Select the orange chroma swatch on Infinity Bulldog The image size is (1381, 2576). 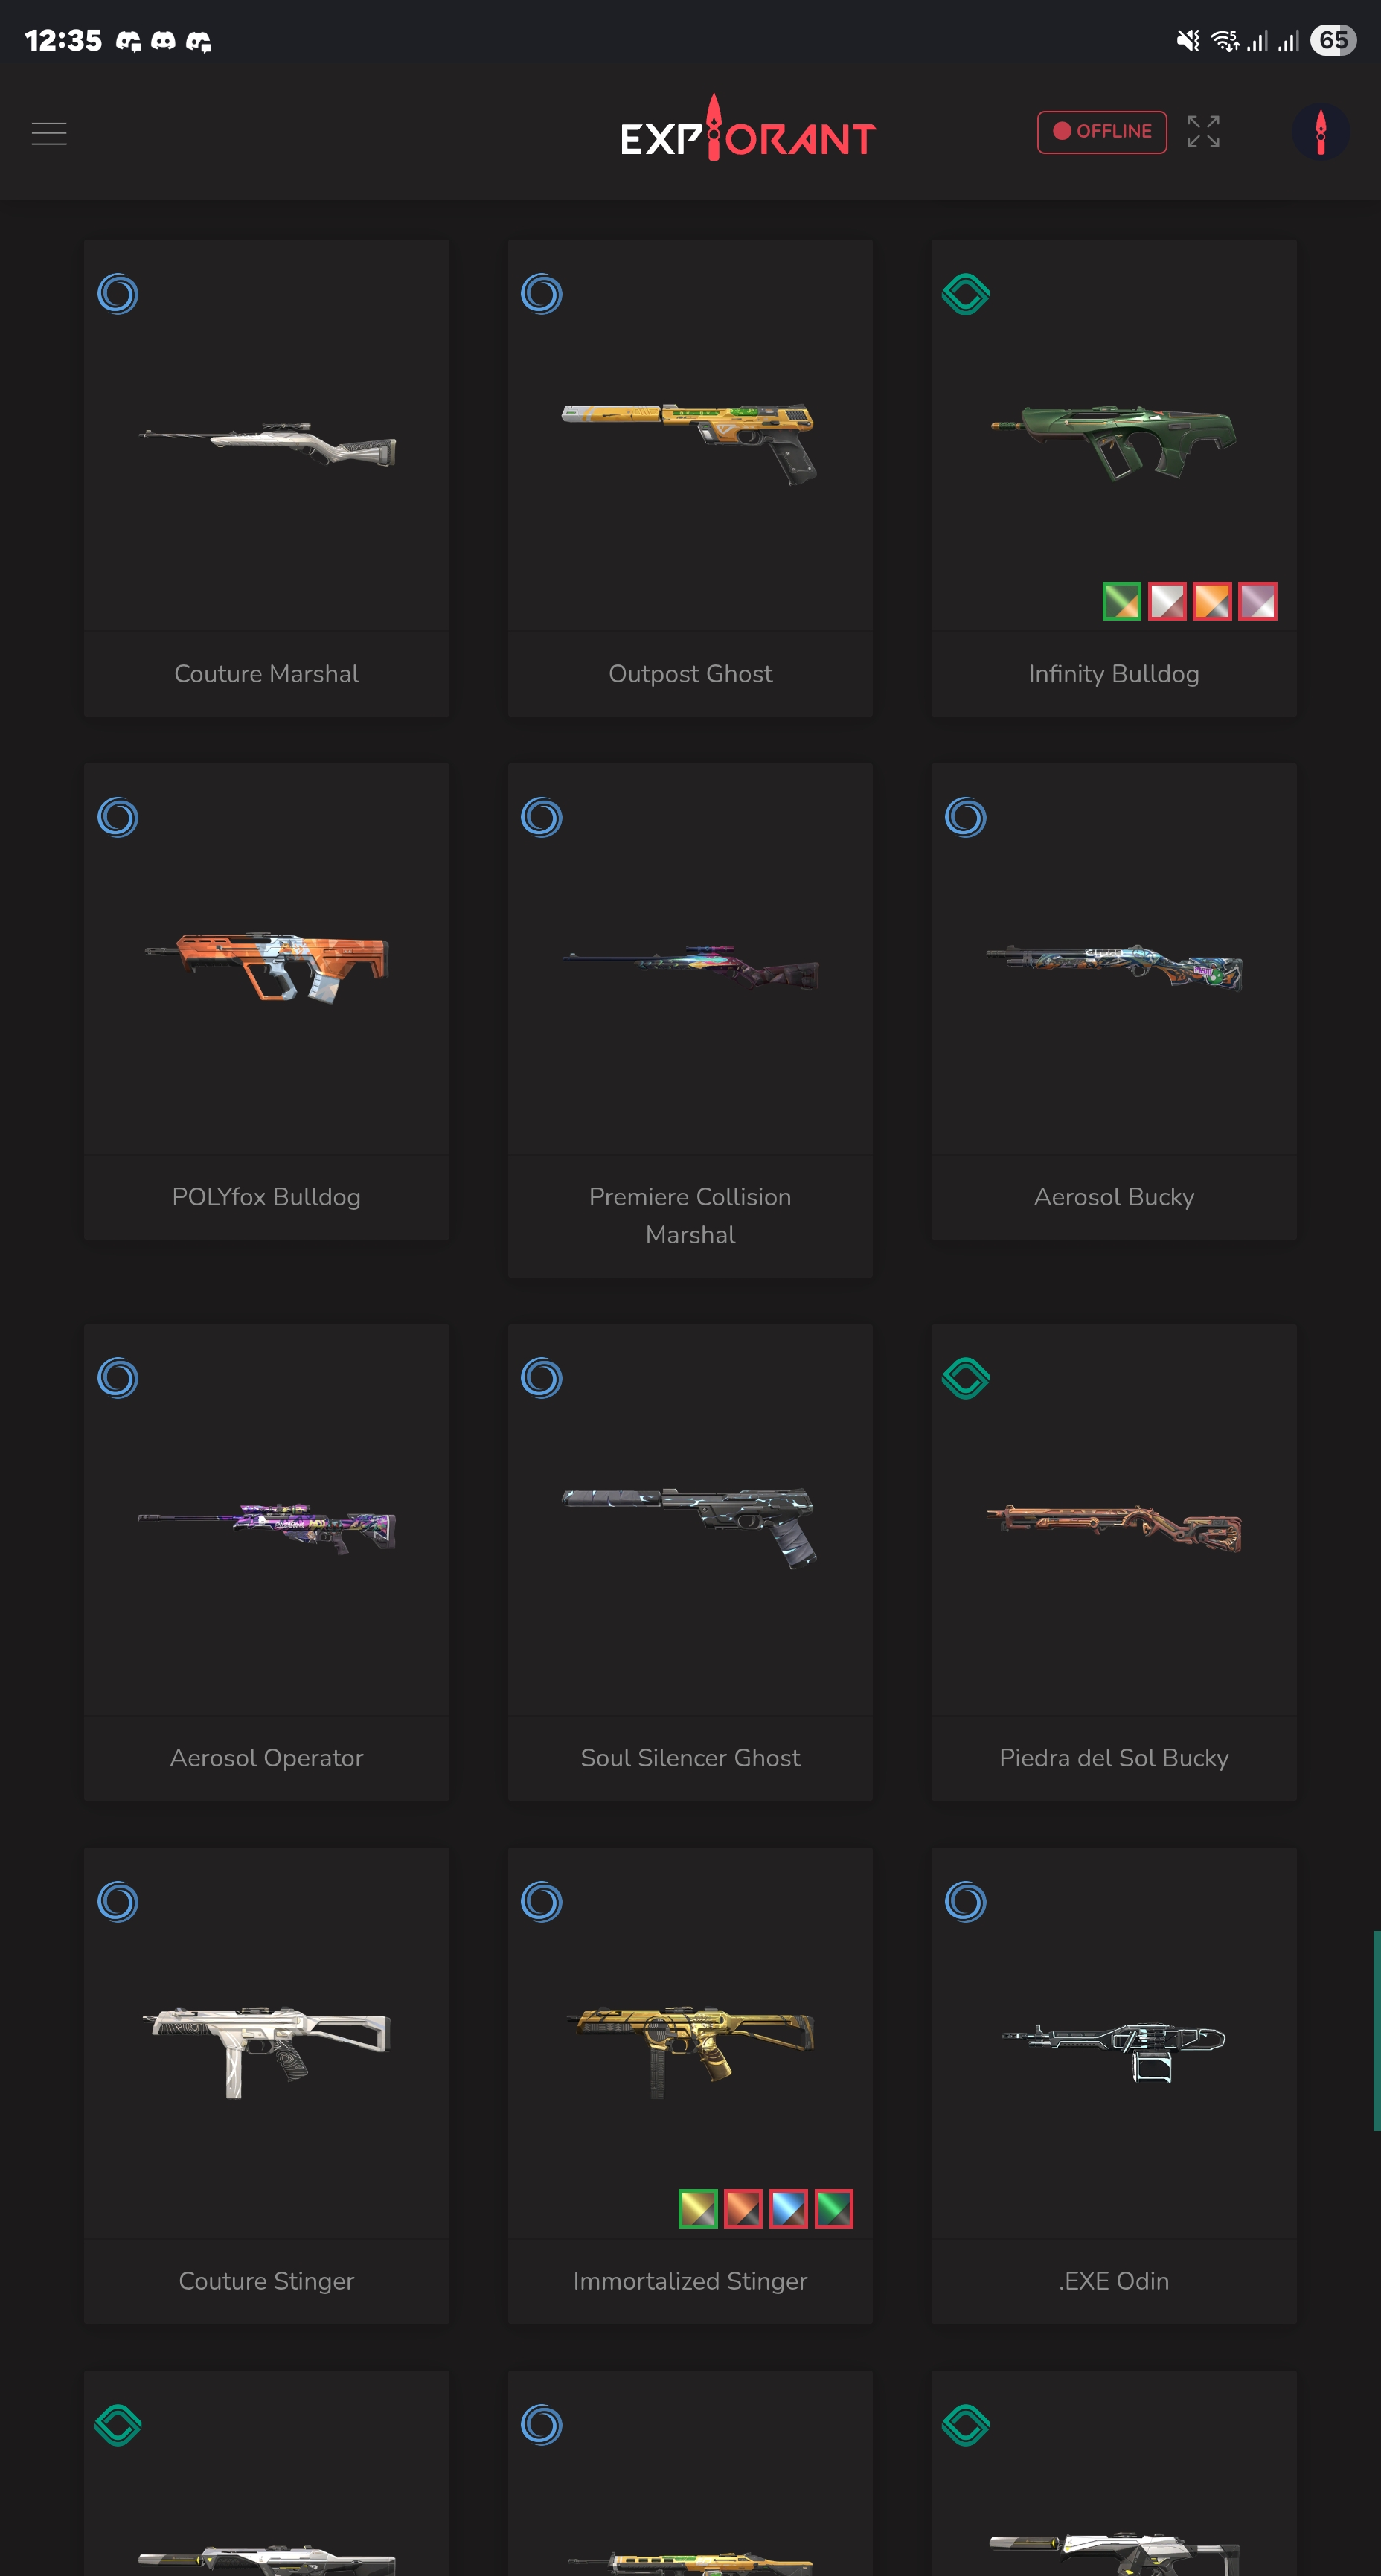1212,601
